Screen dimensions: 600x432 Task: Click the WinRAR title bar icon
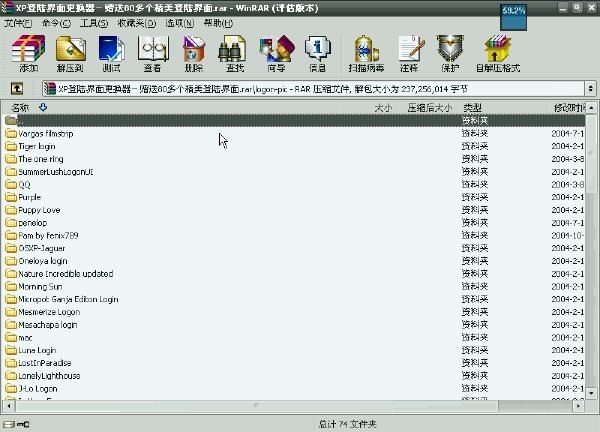click(8, 8)
